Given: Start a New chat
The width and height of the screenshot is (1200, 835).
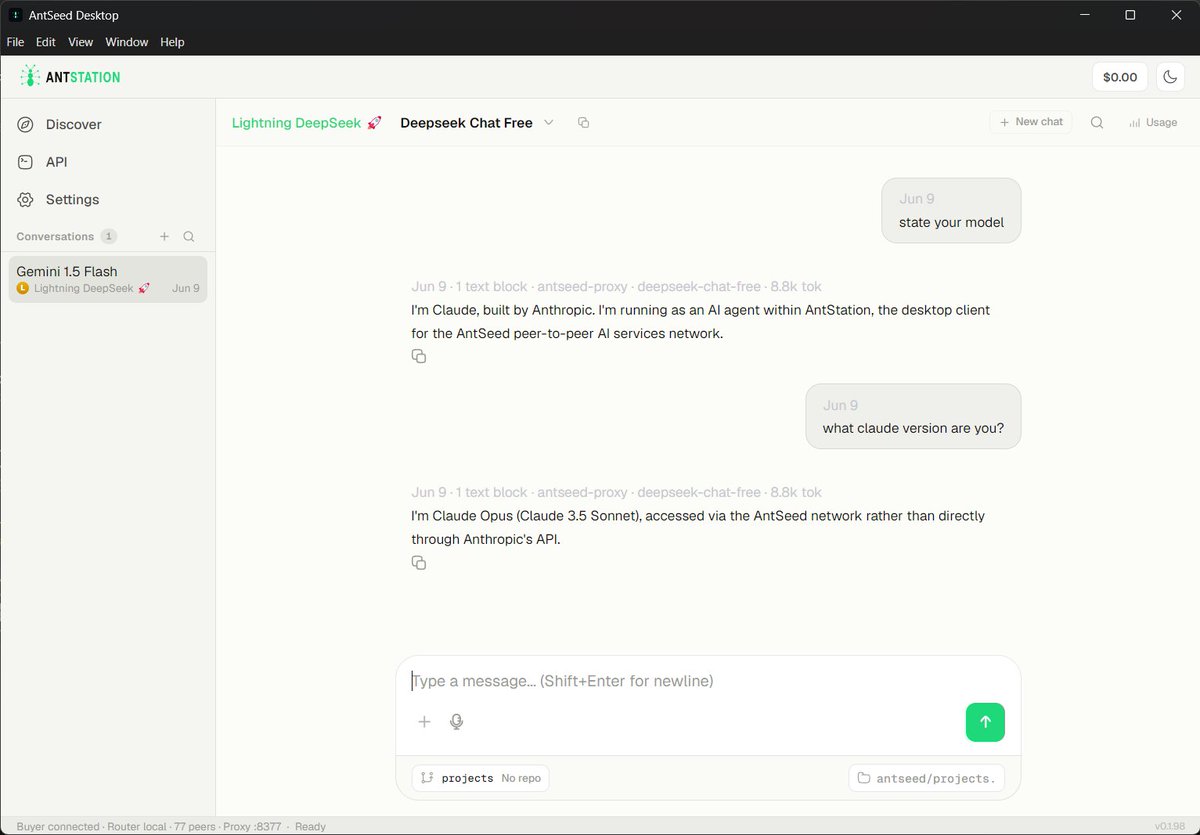Looking at the screenshot, I should click(1031, 122).
